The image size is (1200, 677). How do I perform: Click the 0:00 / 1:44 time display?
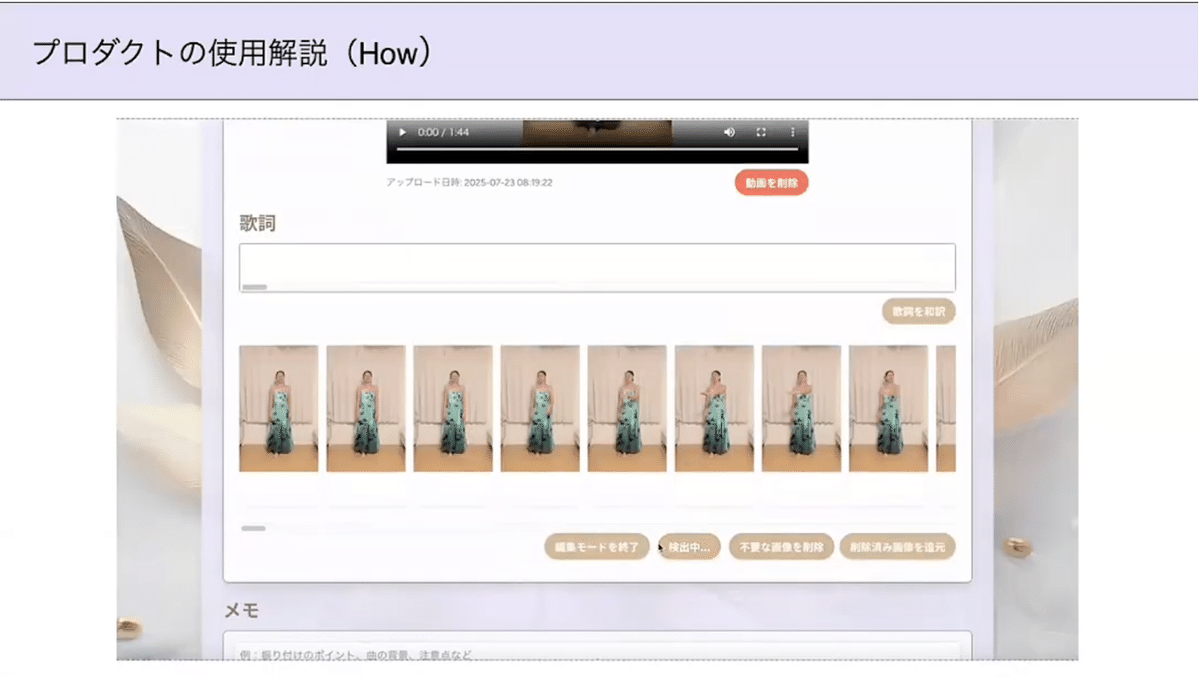coord(443,132)
